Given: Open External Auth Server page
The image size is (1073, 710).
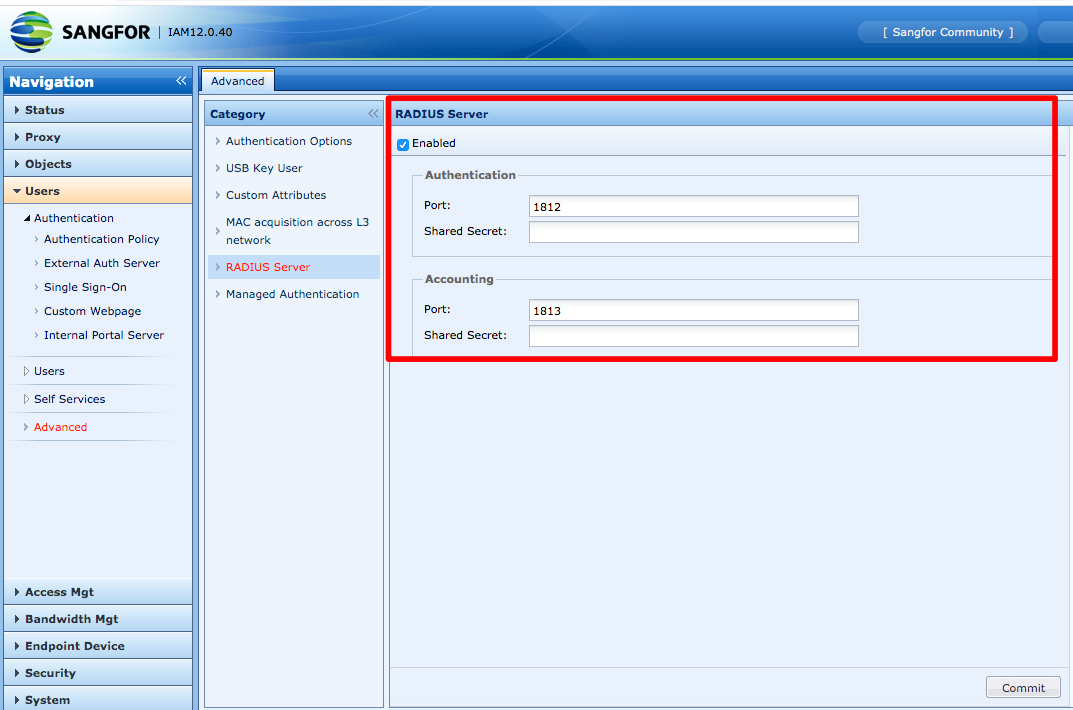Looking at the screenshot, I should 101,263.
